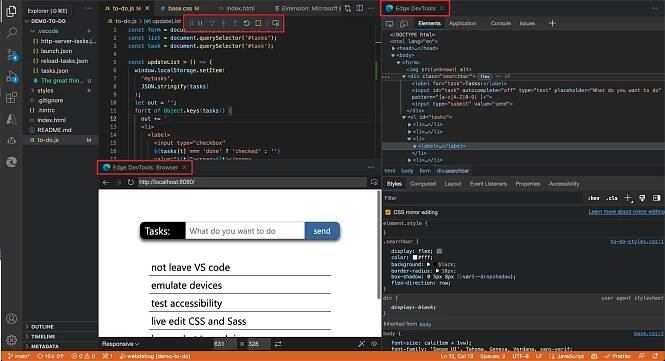The image size is (665, 361).
Task: Click the What do you want to do input
Action: (245, 231)
